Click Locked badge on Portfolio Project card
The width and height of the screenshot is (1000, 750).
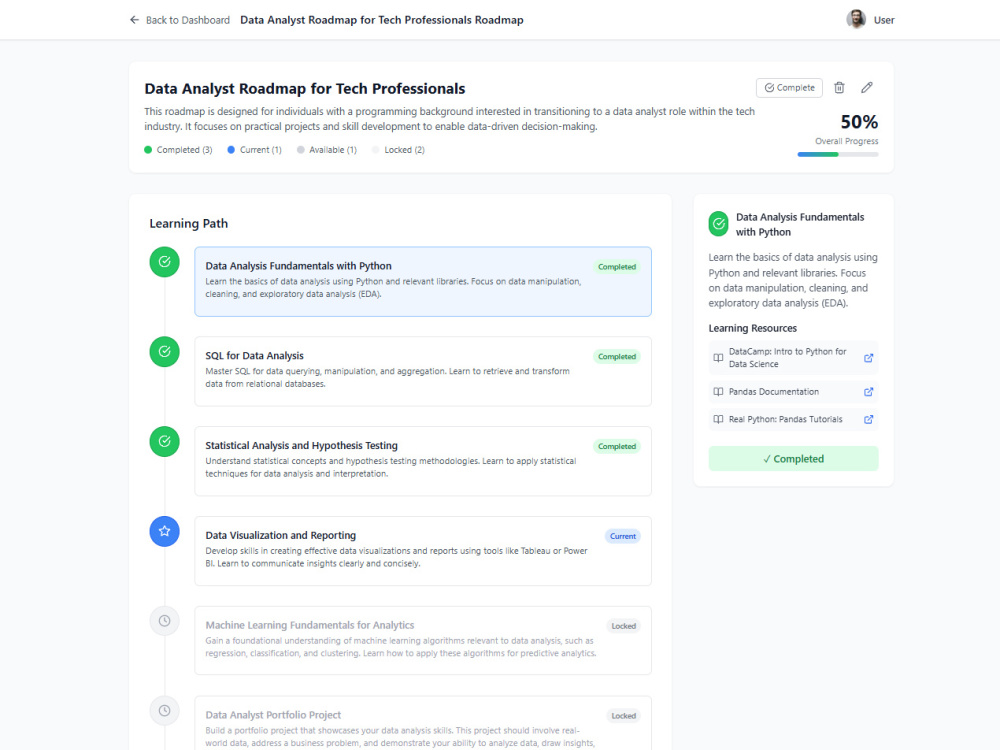click(x=624, y=716)
